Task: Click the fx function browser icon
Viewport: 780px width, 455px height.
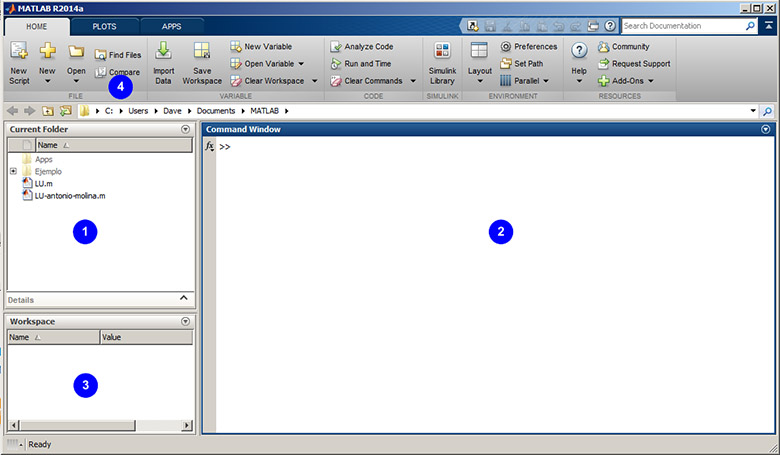Action: (x=209, y=146)
